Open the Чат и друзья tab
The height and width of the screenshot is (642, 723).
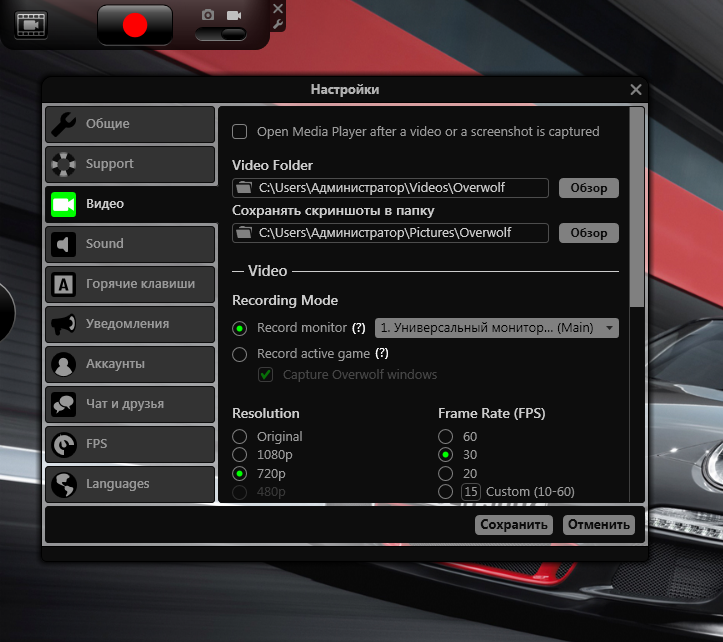click(130, 404)
